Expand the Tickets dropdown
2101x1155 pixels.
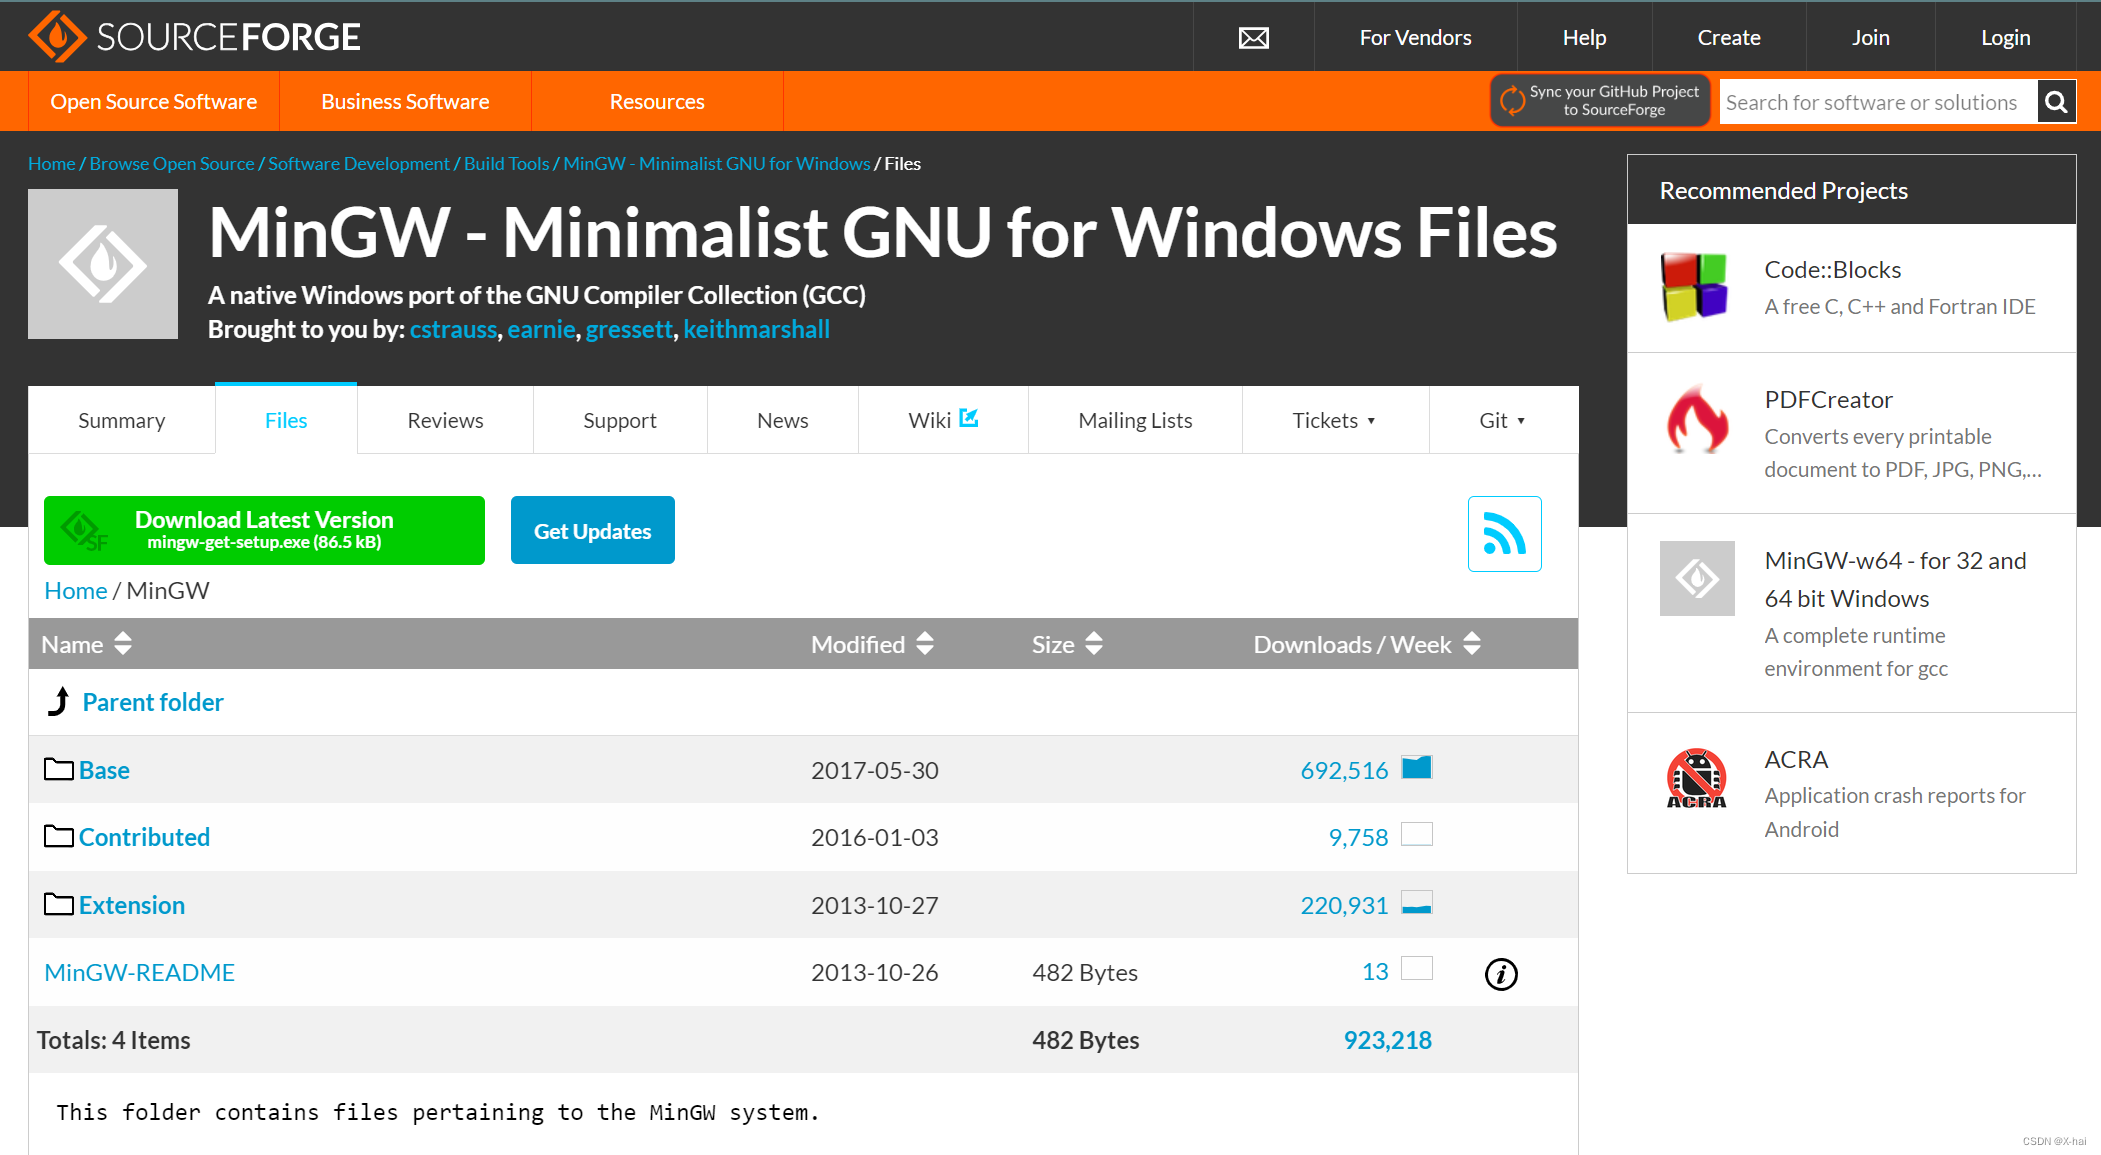point(1334,421)
